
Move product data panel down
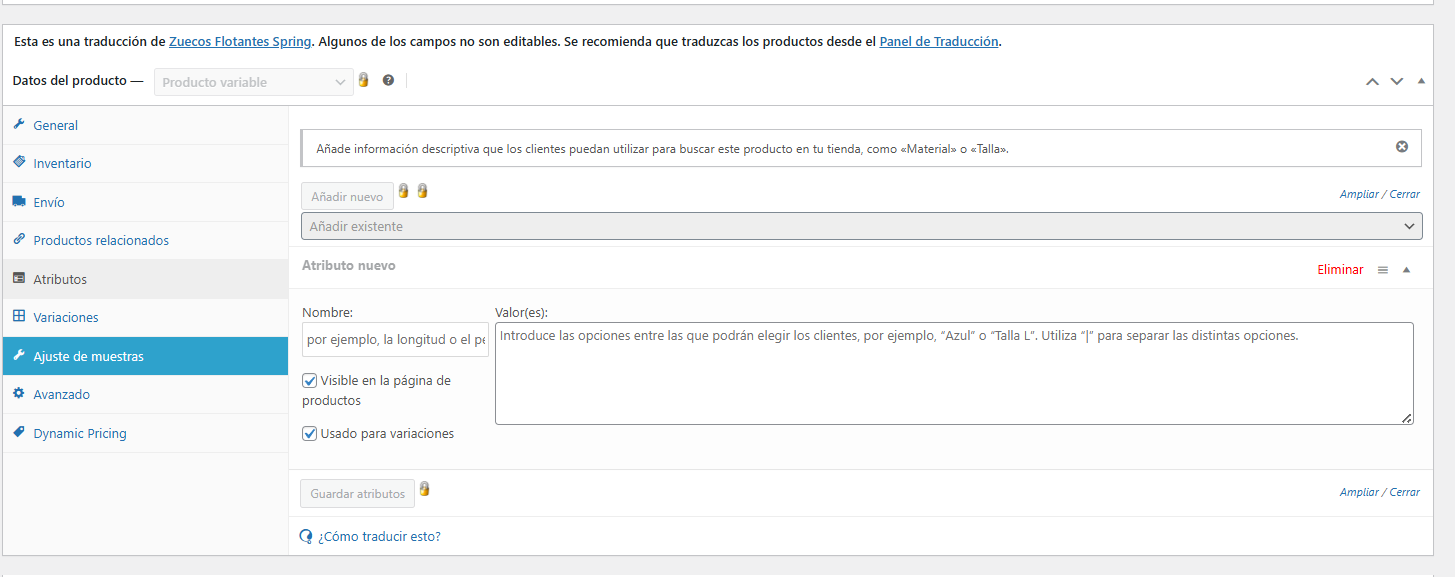(1397, 82)
